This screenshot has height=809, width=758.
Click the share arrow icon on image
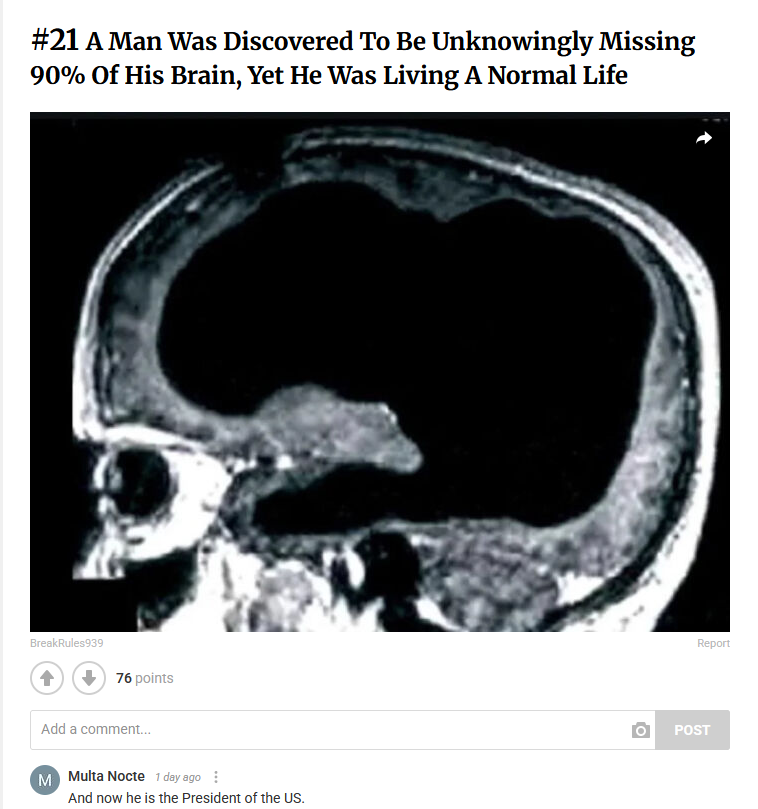pos(704,138)
